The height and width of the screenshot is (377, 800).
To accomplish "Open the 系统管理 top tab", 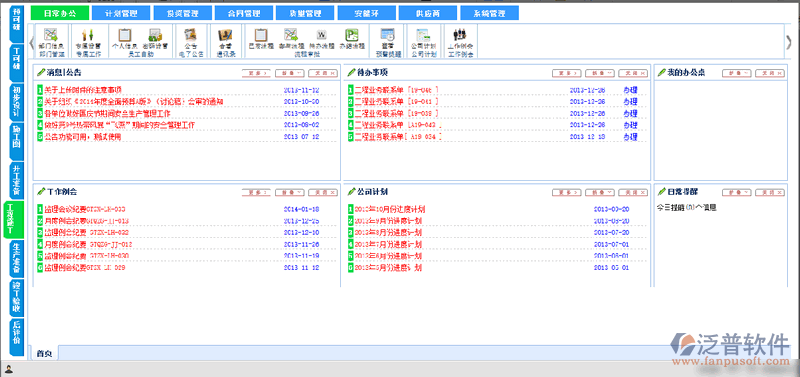I will (x=489, y=13).
